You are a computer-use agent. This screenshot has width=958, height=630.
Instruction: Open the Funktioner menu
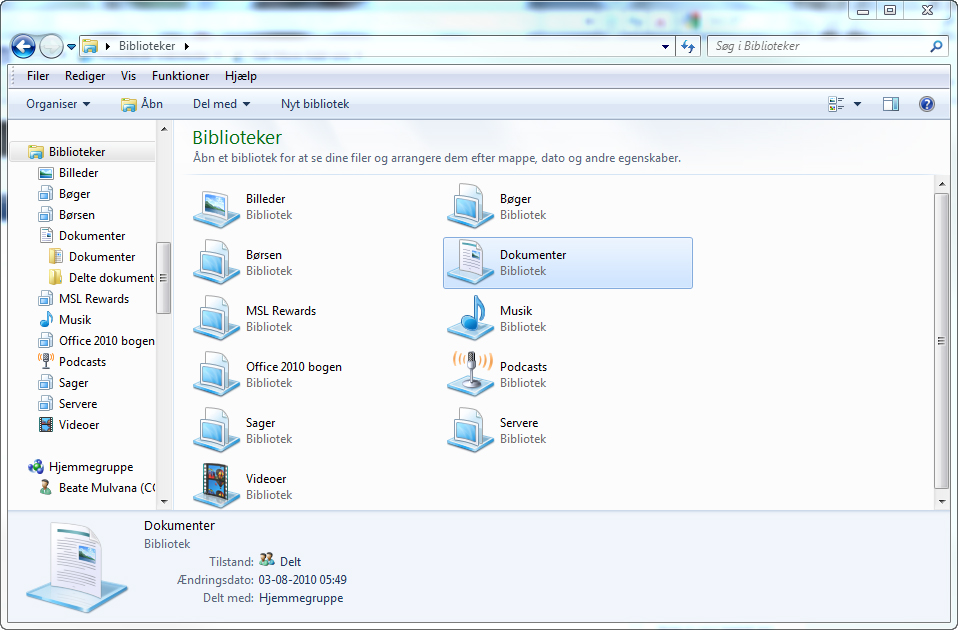tap(180, 76)
